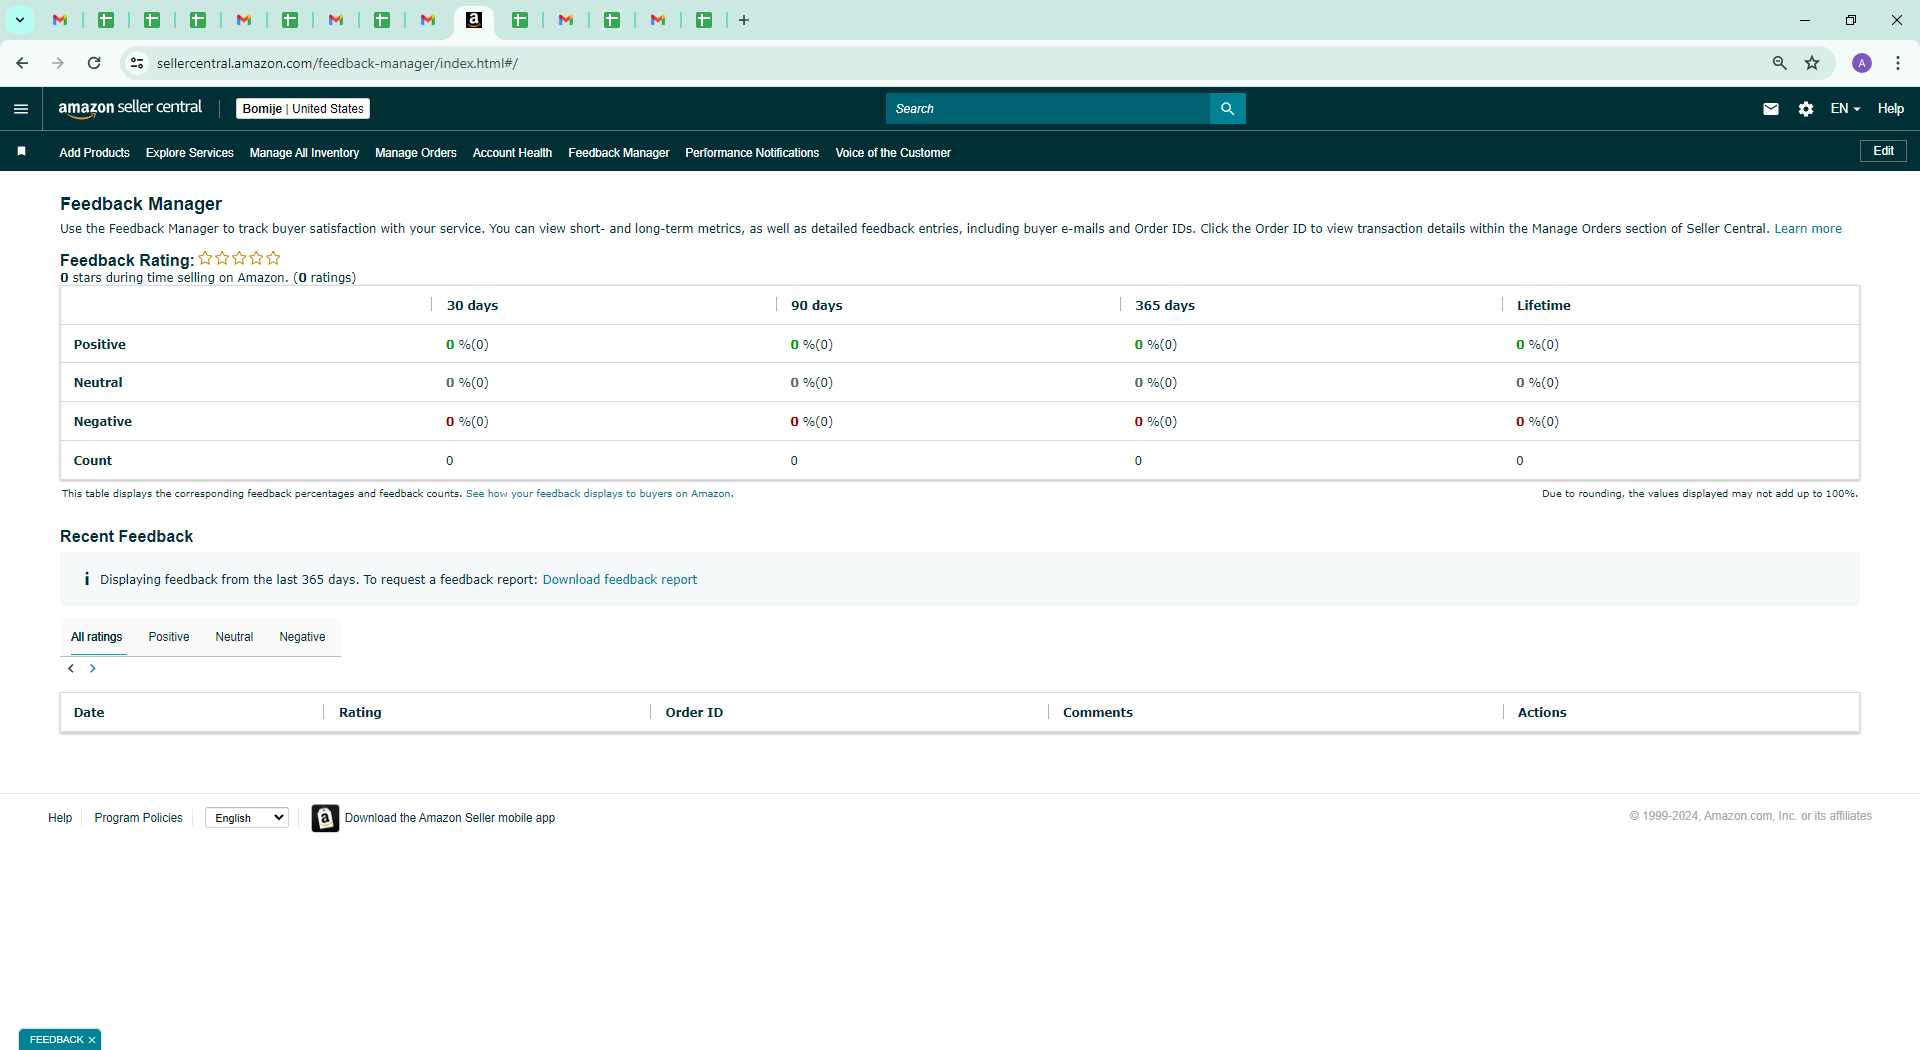Screen dimensions: 1920x1050
Task: View site information icon in address bar
Action: click(137, 63)
